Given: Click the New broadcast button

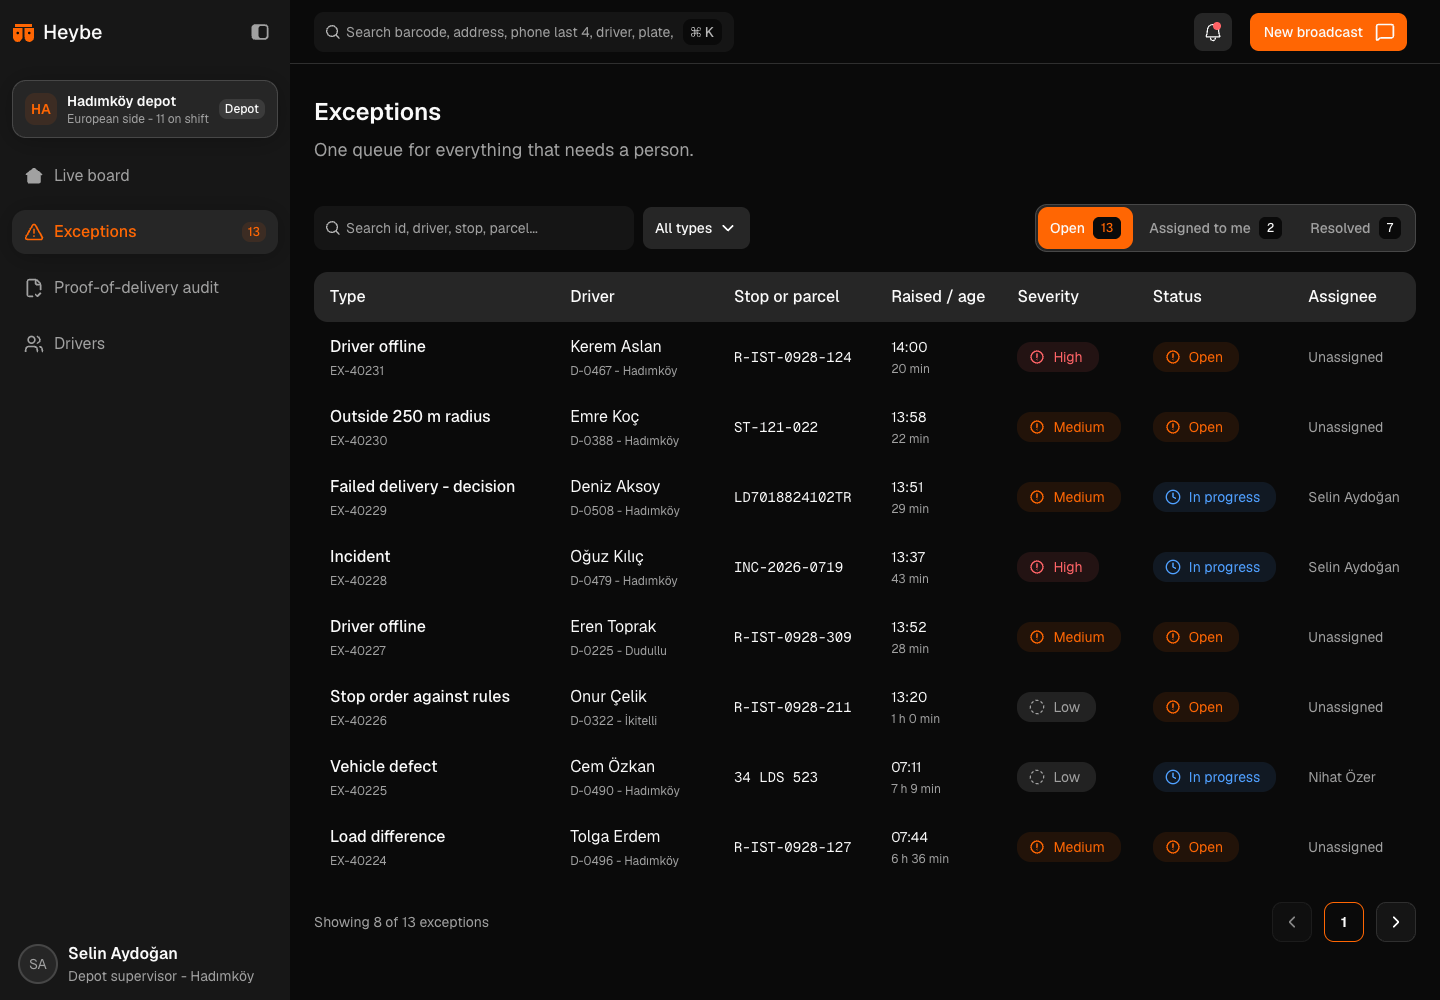Looking at the screenshot, I should 1328,32.
